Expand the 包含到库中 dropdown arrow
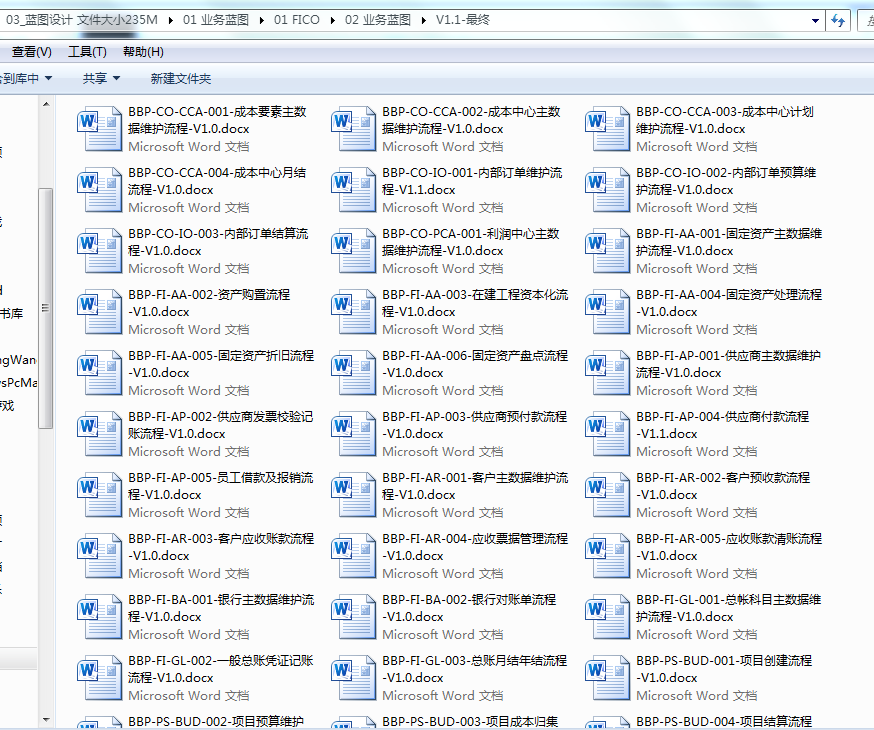The height and width of the screenshot is (730, 874). tap(49, 78)
